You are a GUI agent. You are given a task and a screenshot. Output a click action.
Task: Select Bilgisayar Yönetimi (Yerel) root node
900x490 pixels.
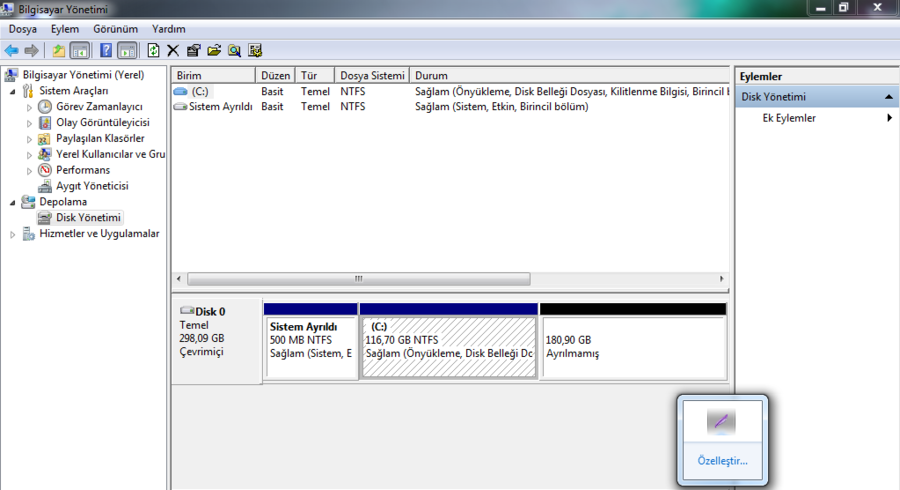[83, 75]
